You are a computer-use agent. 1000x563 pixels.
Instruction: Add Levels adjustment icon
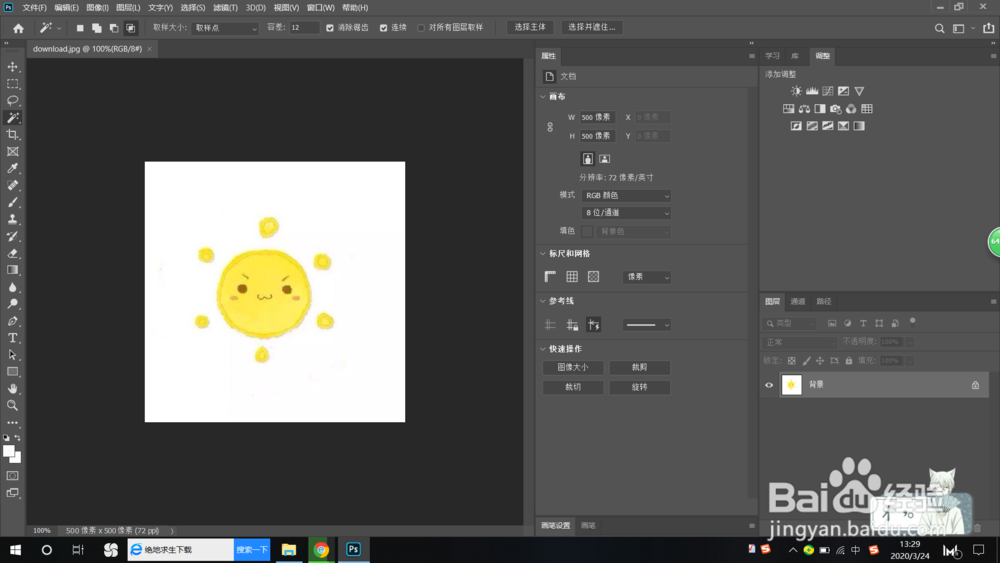coord(812,91)
